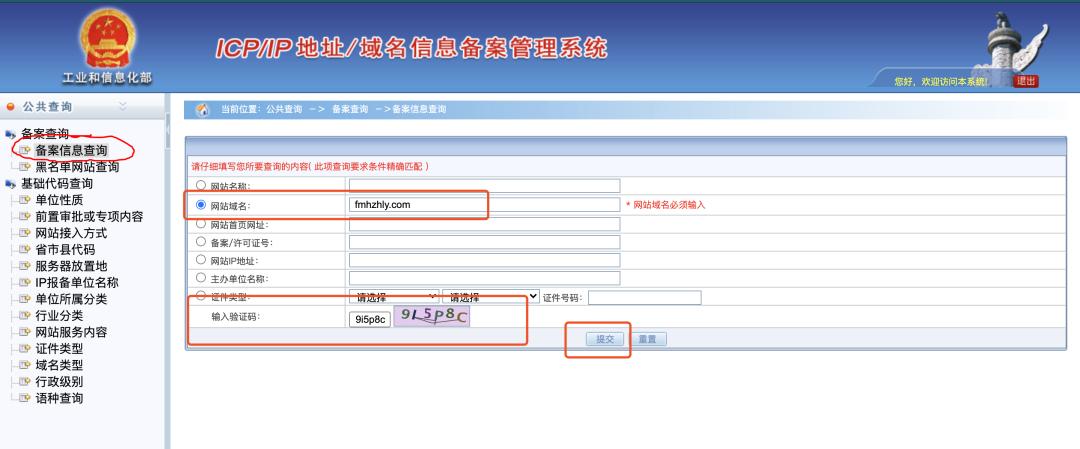Viewport: 1080px width, 449px height.
Task: Open 域名类型 in sidebar
Action: point(59,365)
